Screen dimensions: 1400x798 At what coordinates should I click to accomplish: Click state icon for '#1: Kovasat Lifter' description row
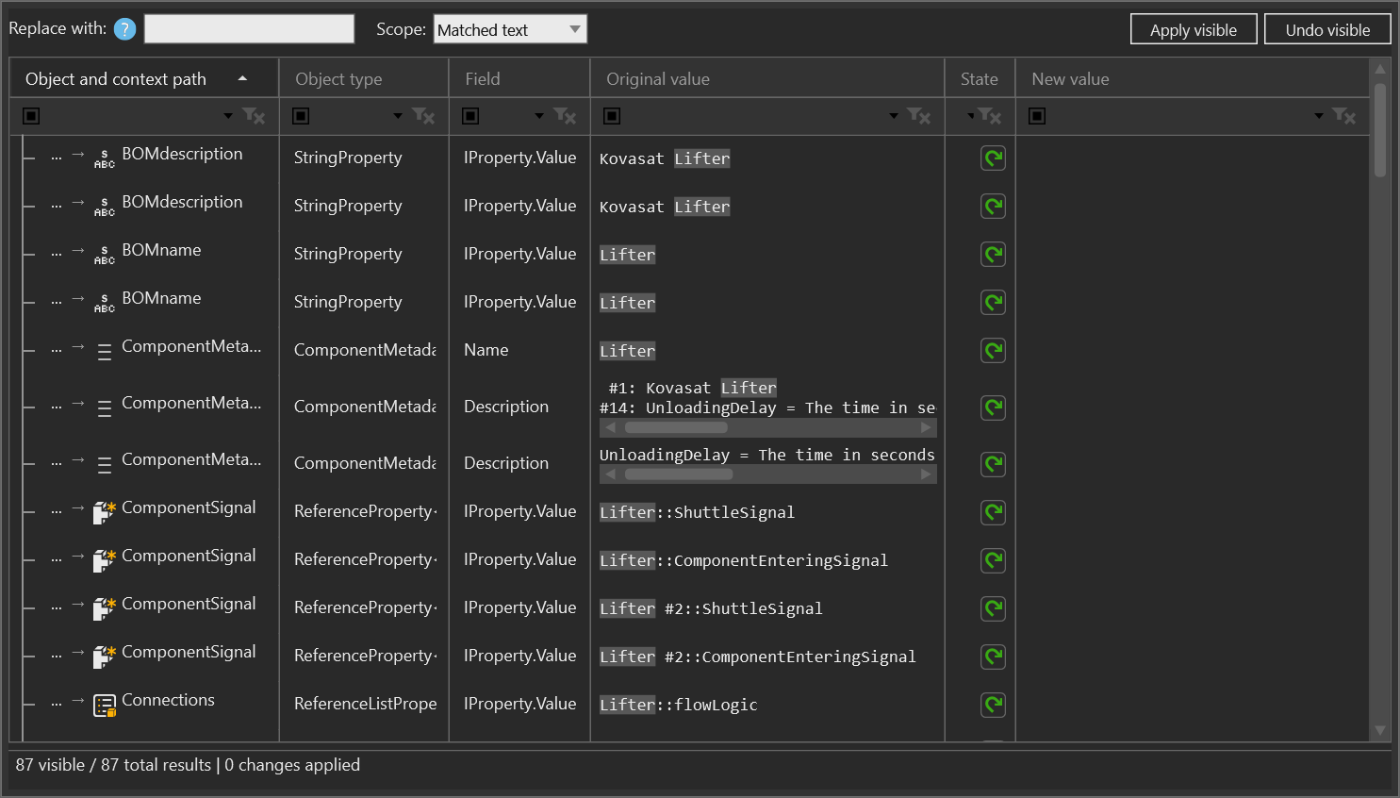tap(993, 407)
